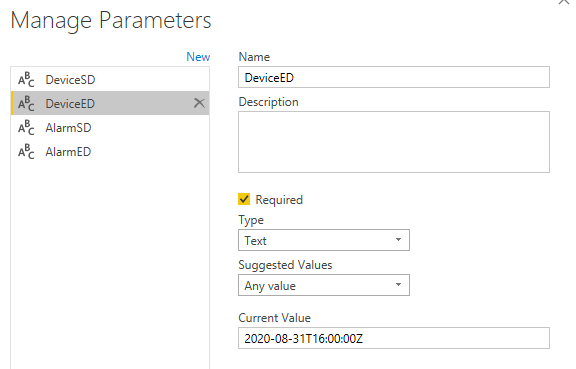Create a new parameter with the New link
Image resolution: width=576 pixels, height=369 pixels.
(198, 57)
